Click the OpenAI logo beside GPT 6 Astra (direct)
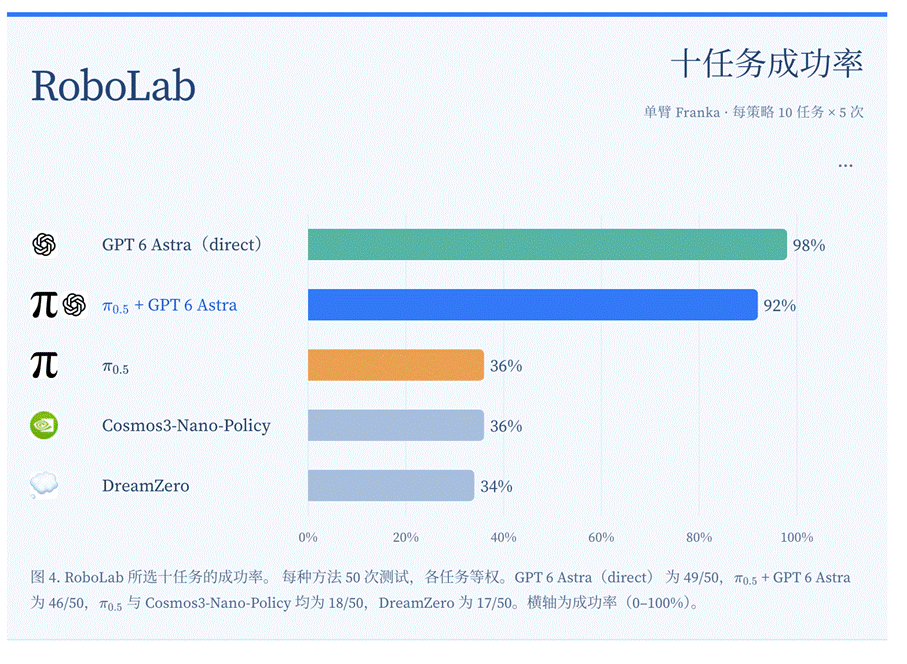Viewport: 907px width, 664px height. 44,245
